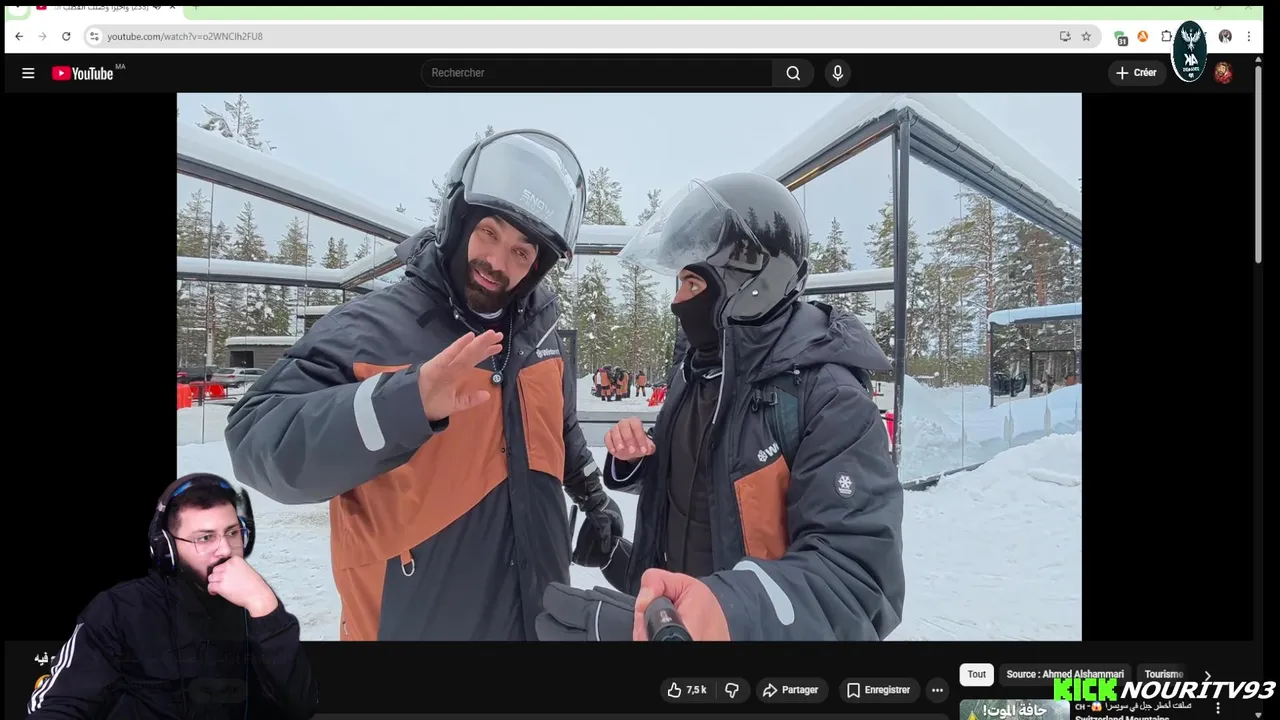Click the Partager share button
1280x720 pixels.
(790, 690)
